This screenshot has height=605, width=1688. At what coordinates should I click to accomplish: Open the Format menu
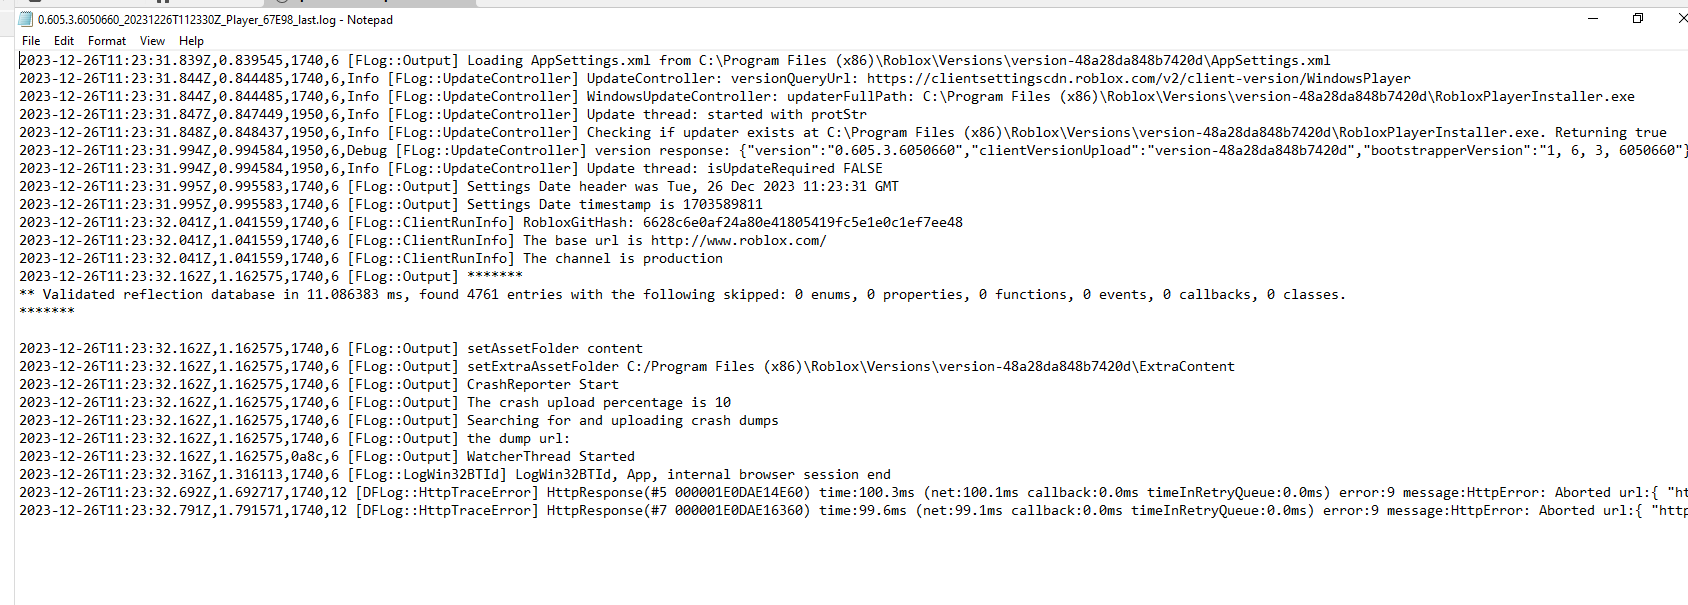tap(107, 41)
